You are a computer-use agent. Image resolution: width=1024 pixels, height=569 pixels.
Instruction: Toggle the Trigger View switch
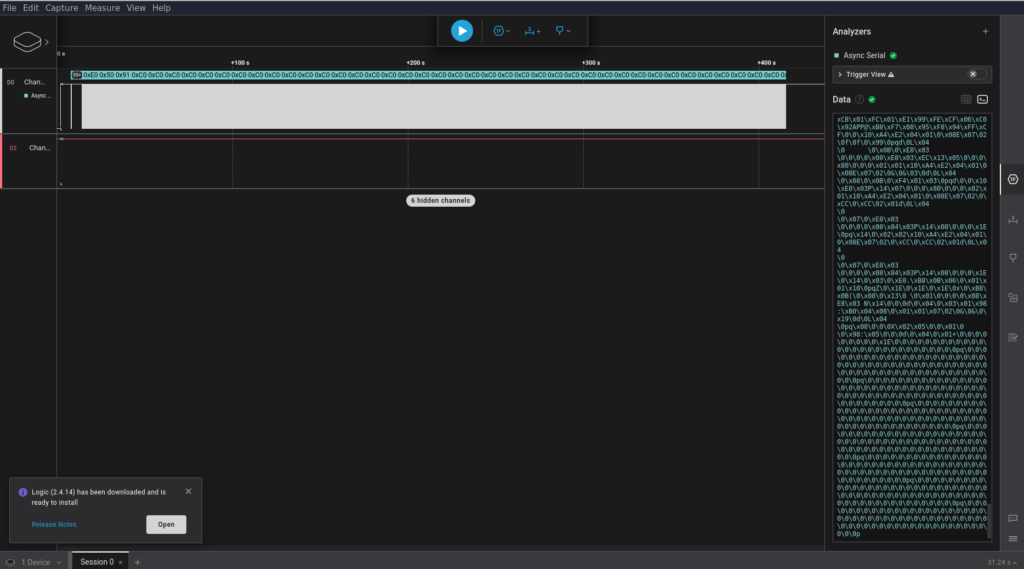tap(976, 74)
